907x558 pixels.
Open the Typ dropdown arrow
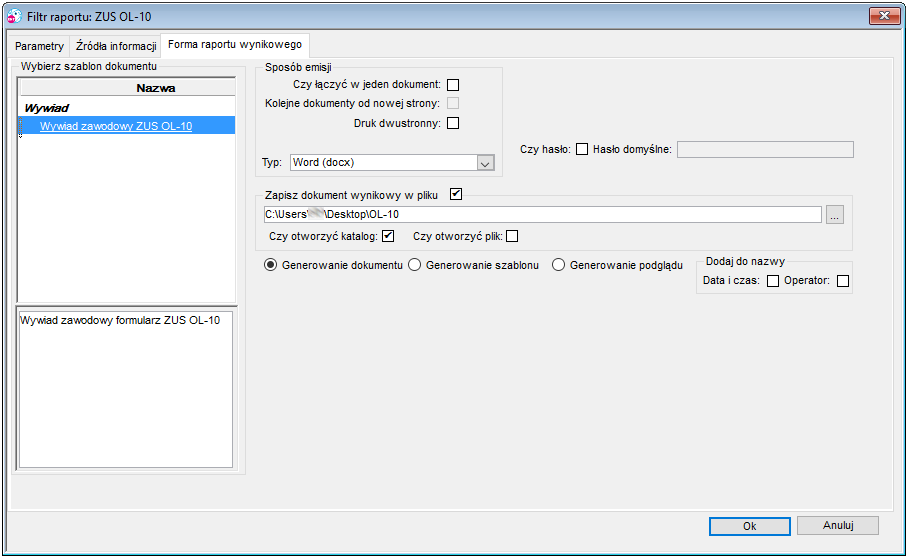click(x=485, y=163)
